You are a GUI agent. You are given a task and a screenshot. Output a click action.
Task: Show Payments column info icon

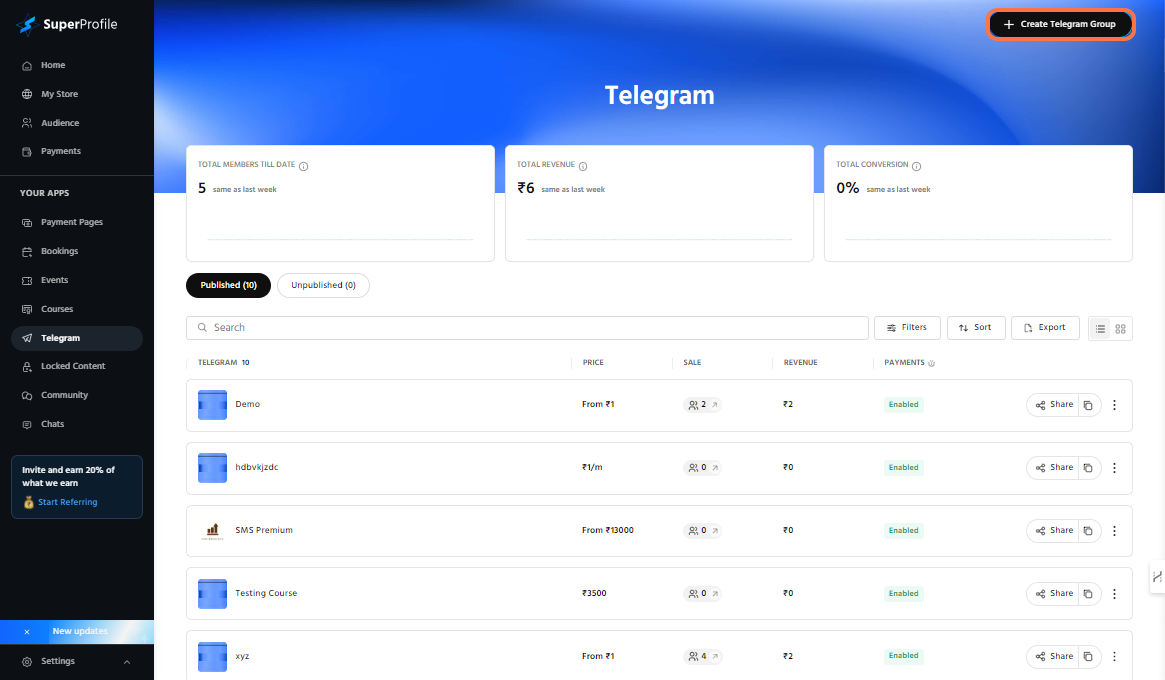[x=932, y=363]
